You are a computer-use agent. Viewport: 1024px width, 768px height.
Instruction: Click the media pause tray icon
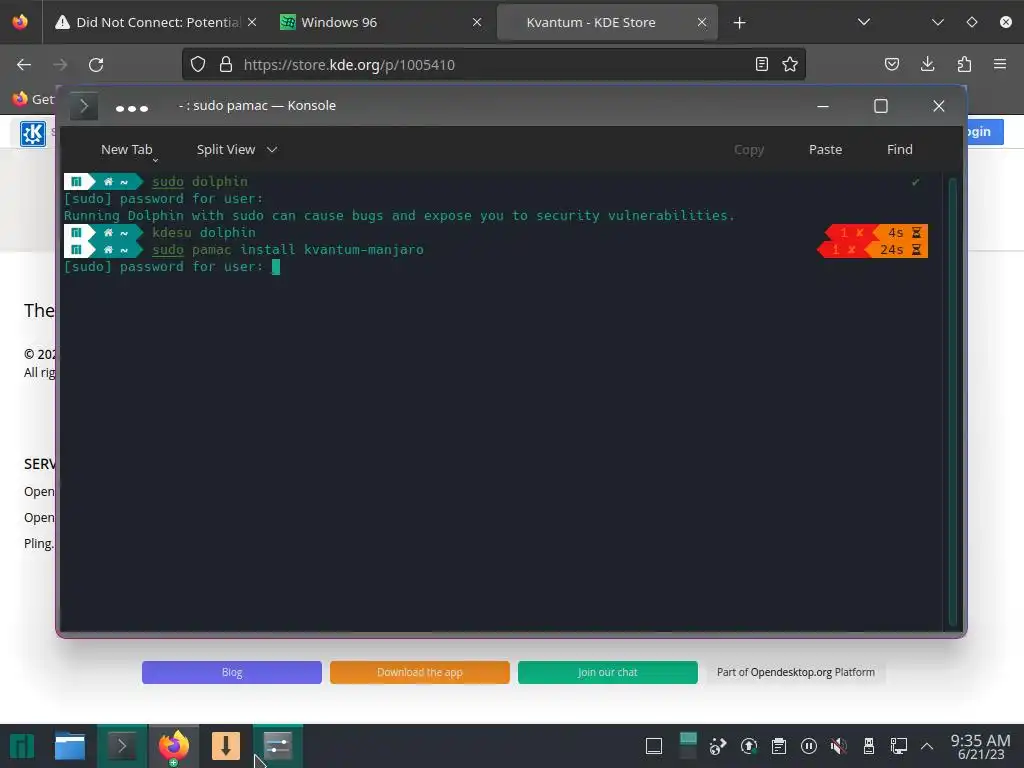coord(808,746)
